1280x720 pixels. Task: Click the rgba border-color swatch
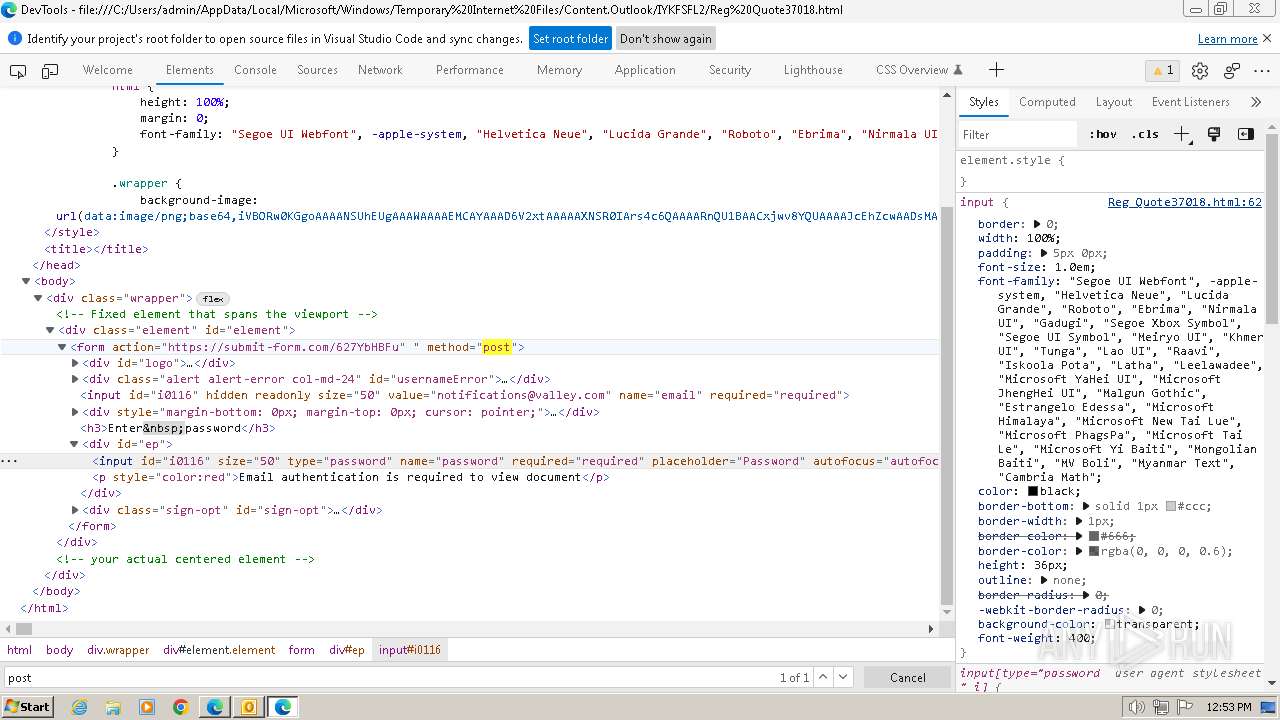[1094, 551]
